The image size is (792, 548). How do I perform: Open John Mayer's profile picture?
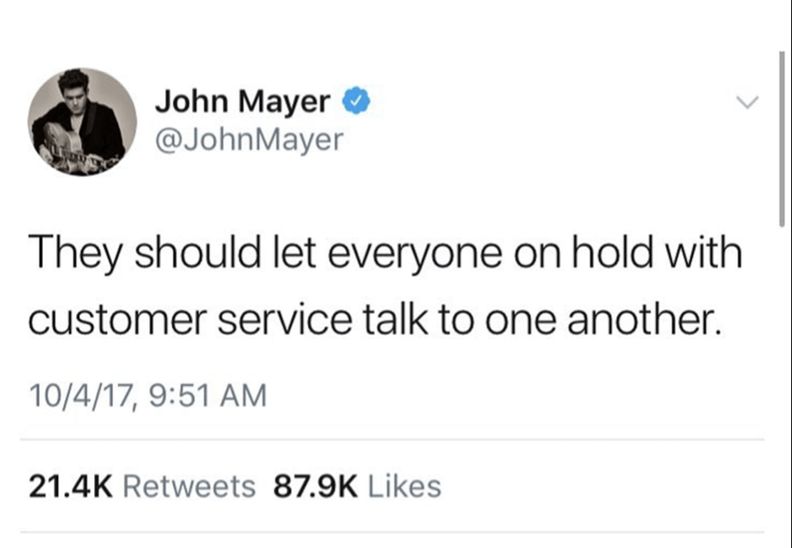[82, 122]
